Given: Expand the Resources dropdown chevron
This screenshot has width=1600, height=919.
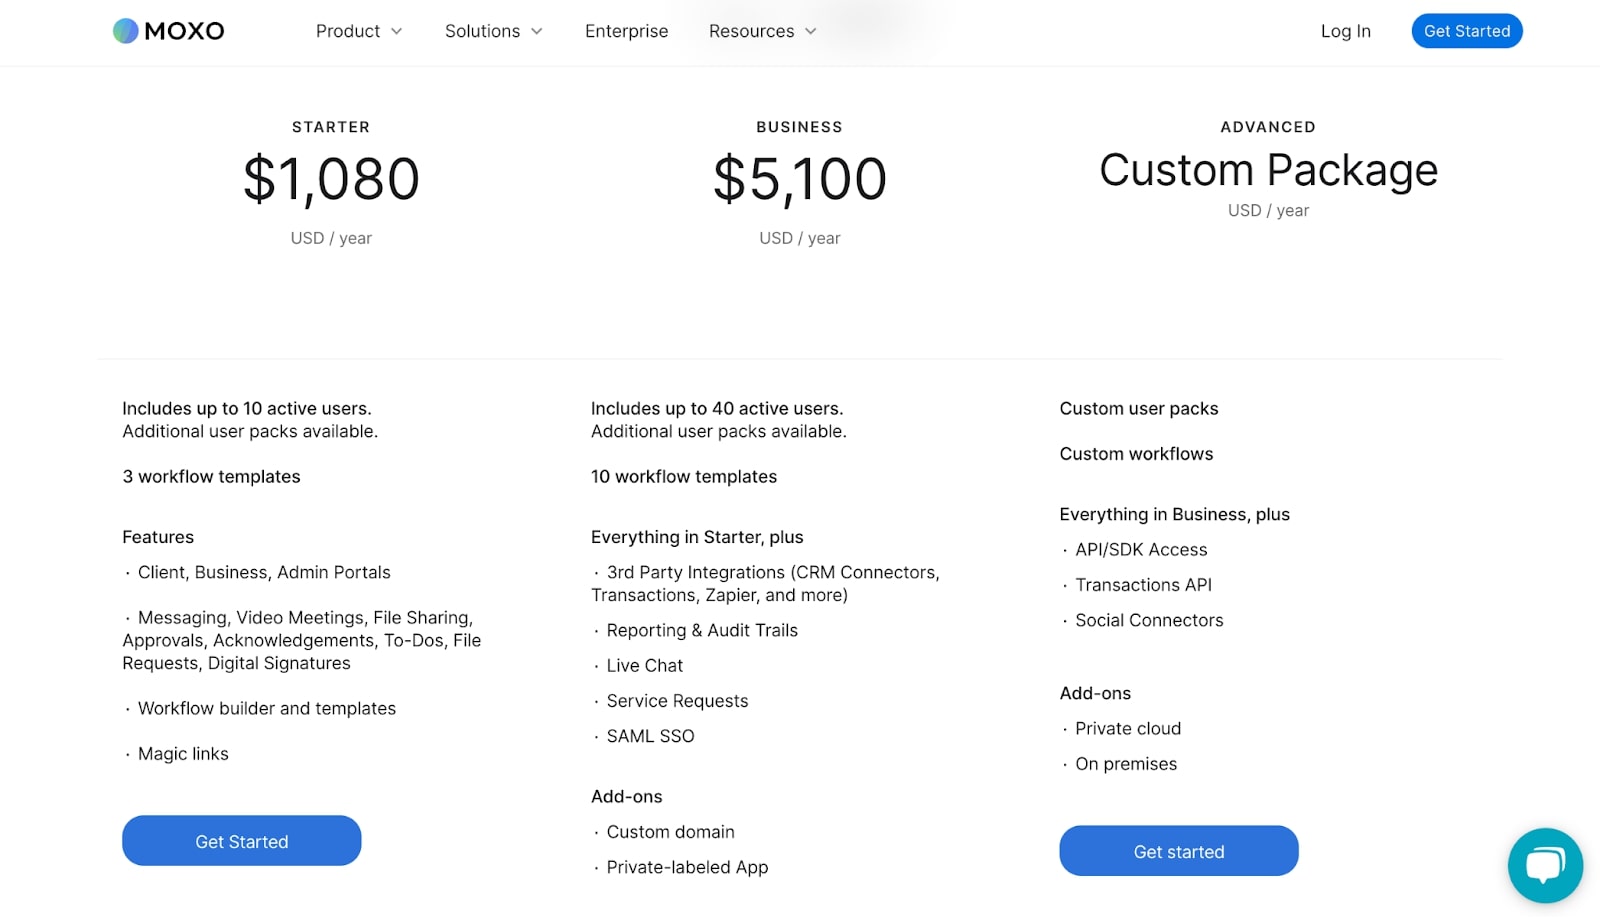Looking at the screenshot, I should coord(811,31).
